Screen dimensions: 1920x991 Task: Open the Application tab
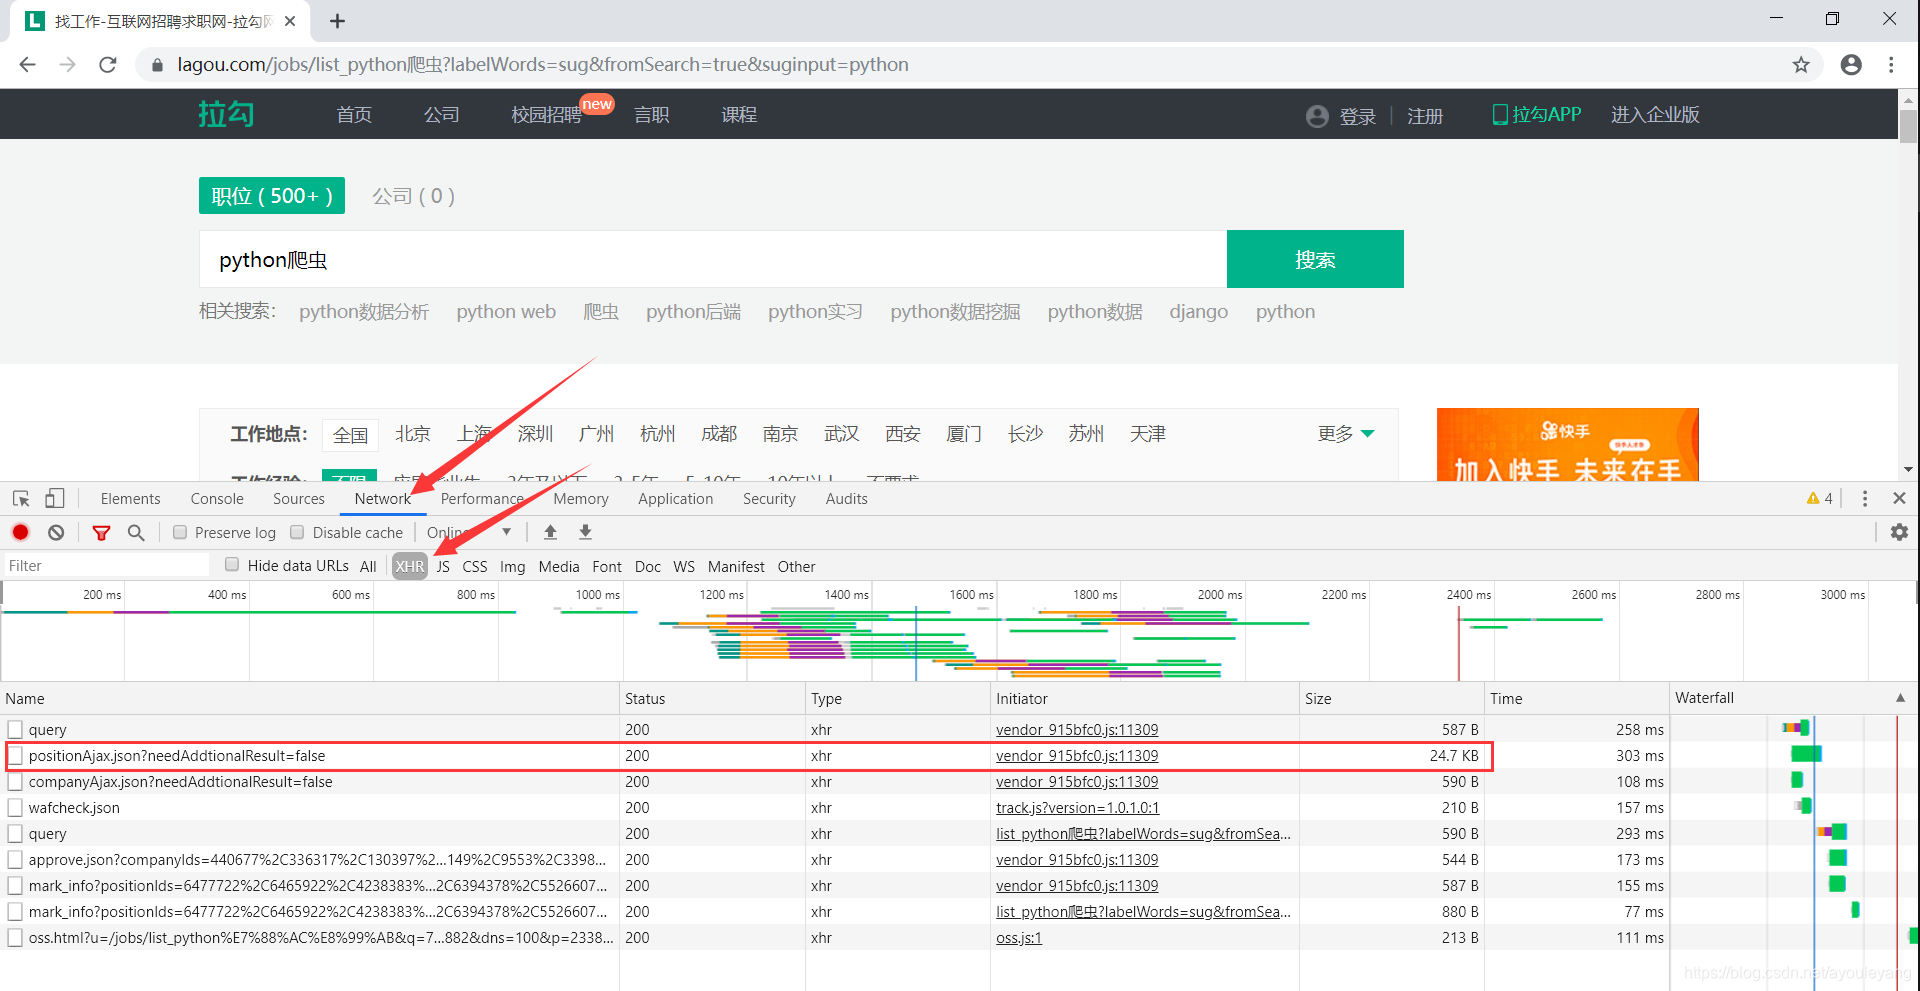click(676, 498)
